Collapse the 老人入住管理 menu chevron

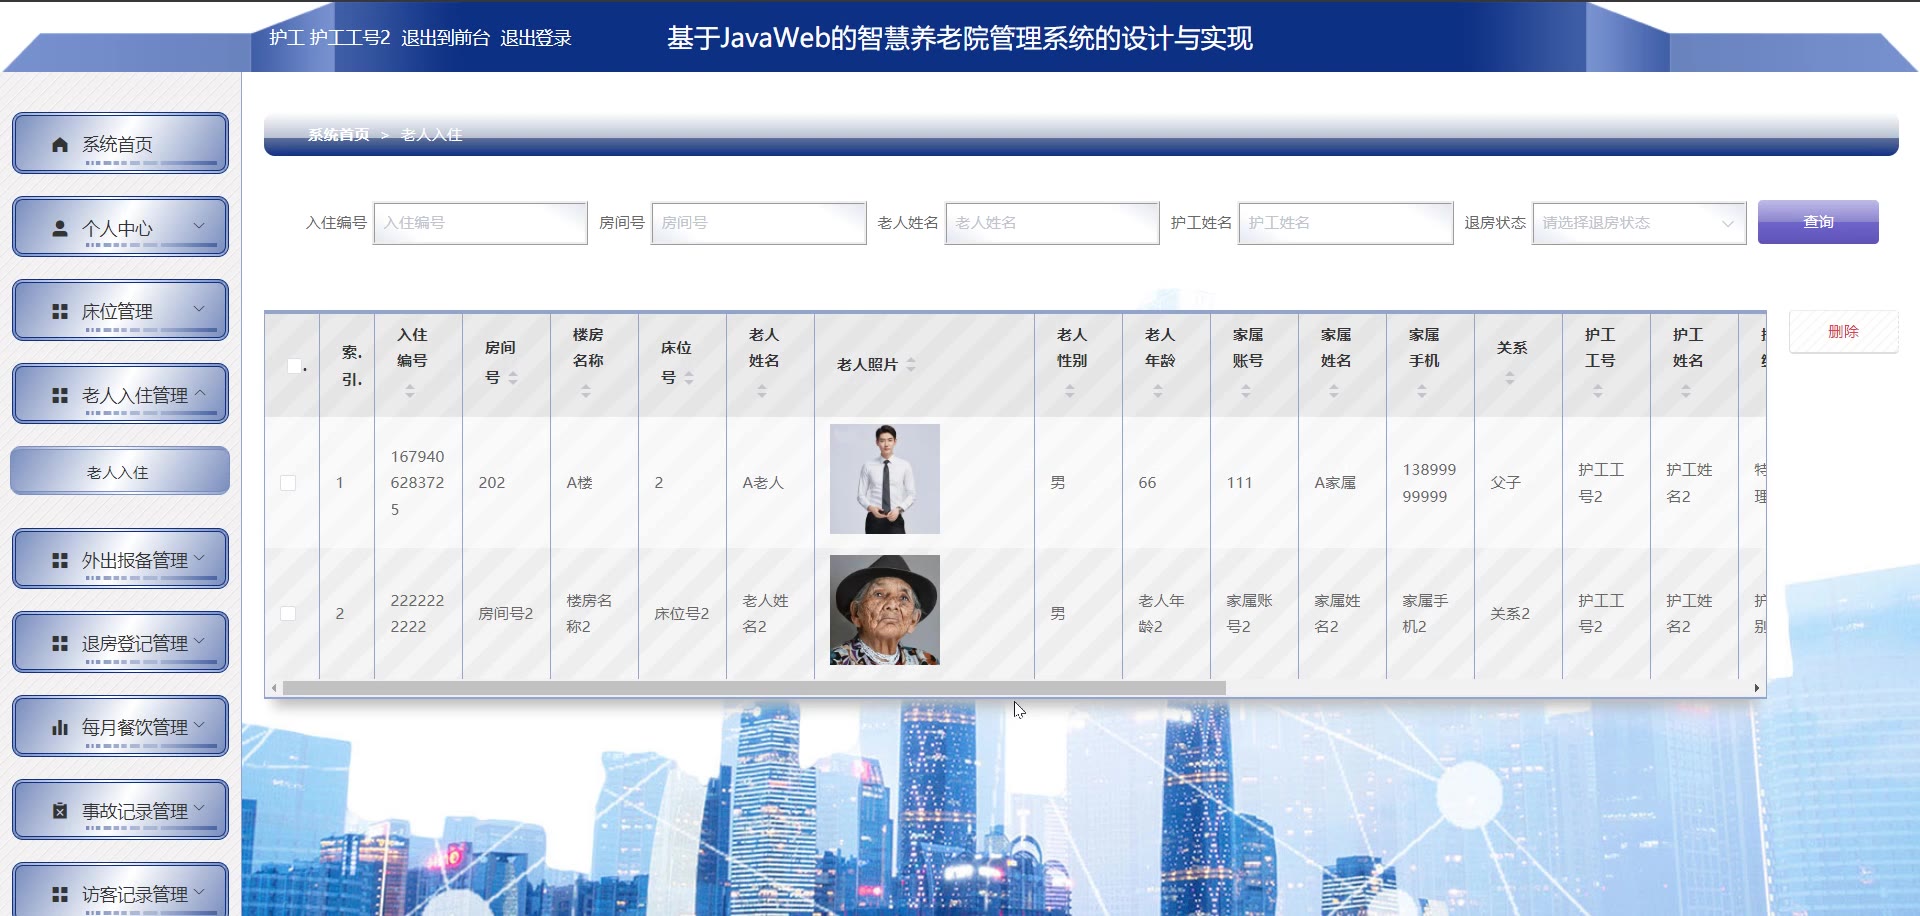click(x=200, y=393)
